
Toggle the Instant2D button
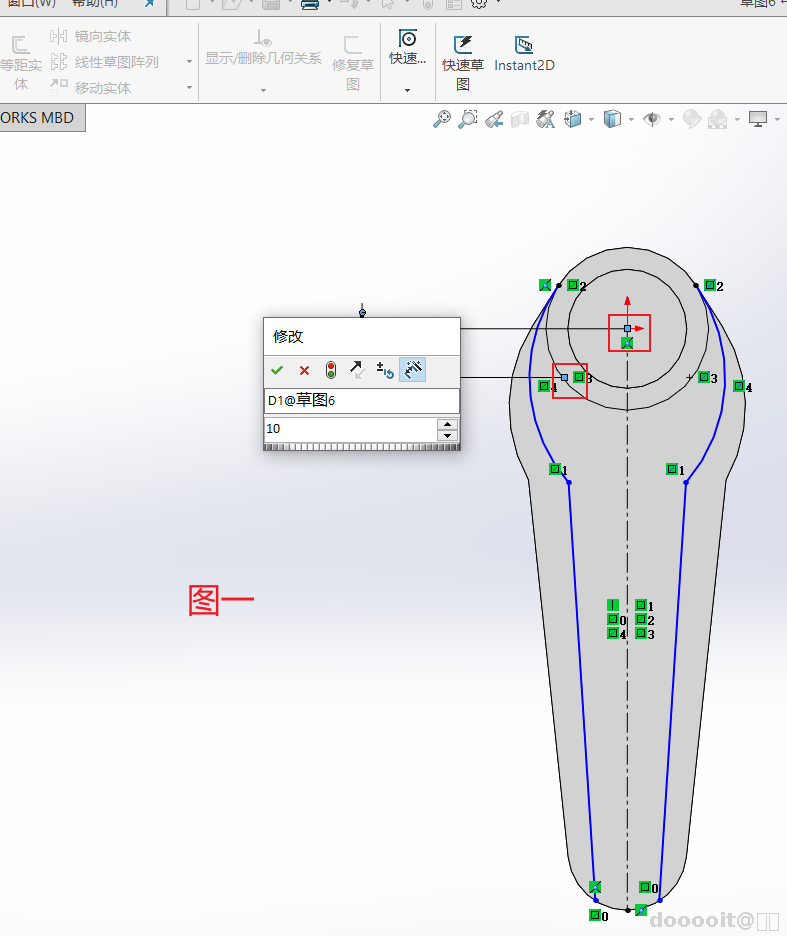pos(524,54)
